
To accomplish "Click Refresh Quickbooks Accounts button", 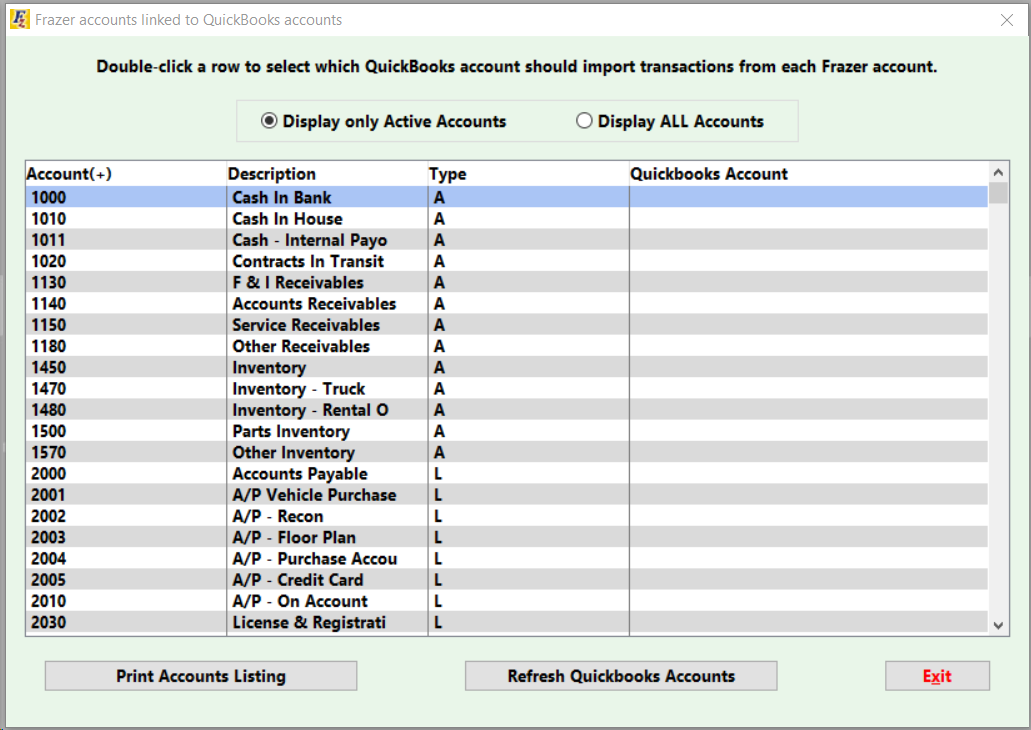I will click(621, 676).
